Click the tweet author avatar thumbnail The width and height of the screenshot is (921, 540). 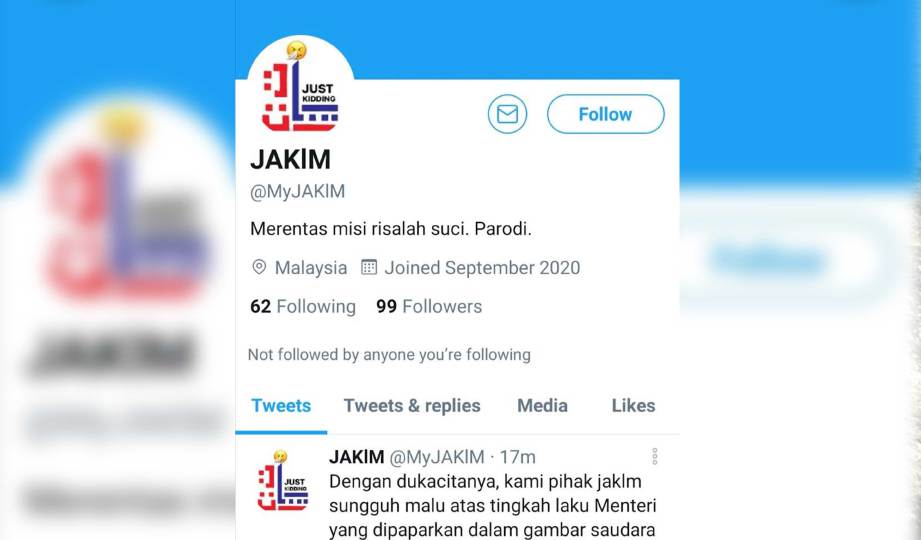[x=283, y=481]
